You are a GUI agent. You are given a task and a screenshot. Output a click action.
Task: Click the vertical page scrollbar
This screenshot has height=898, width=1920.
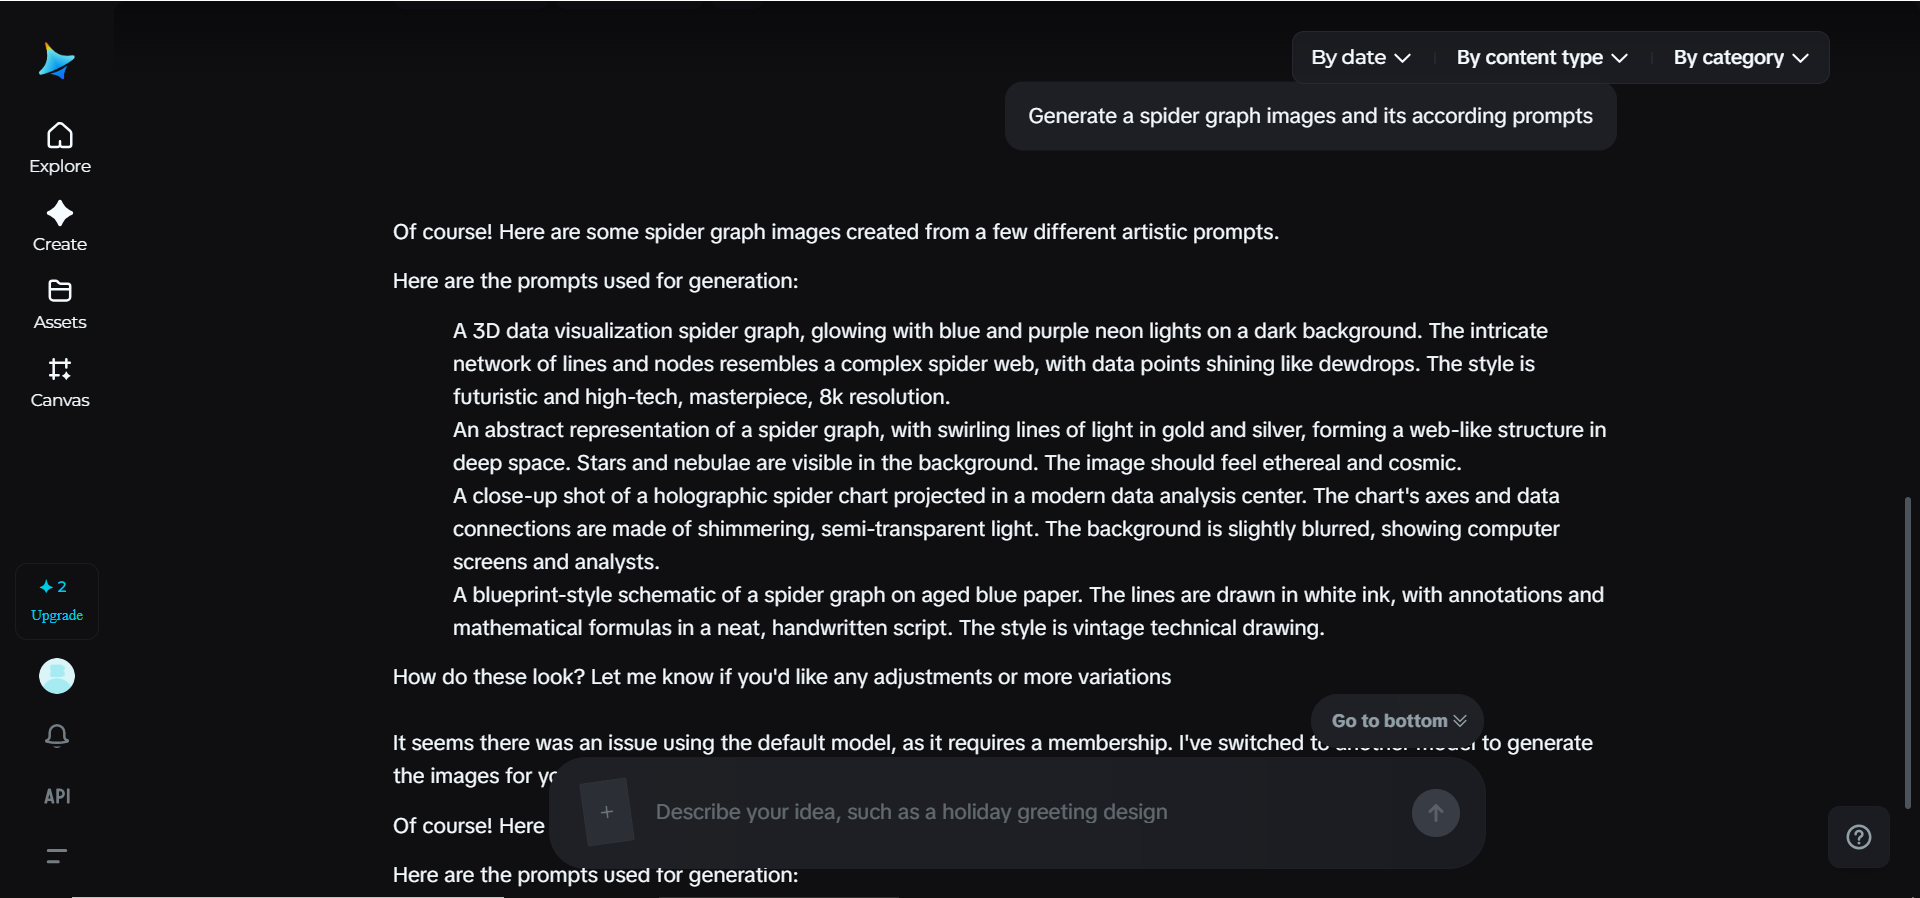pos(1907,650)
